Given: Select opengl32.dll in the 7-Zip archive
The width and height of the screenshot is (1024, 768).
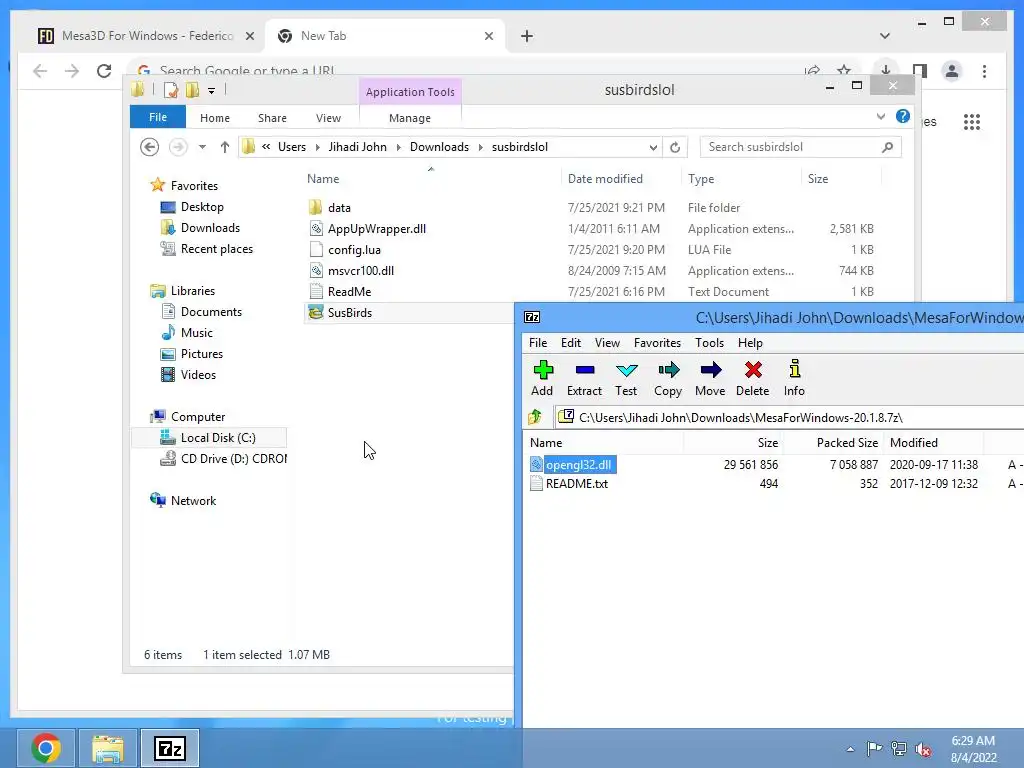Looking at the screenshot, I should 579,464.
